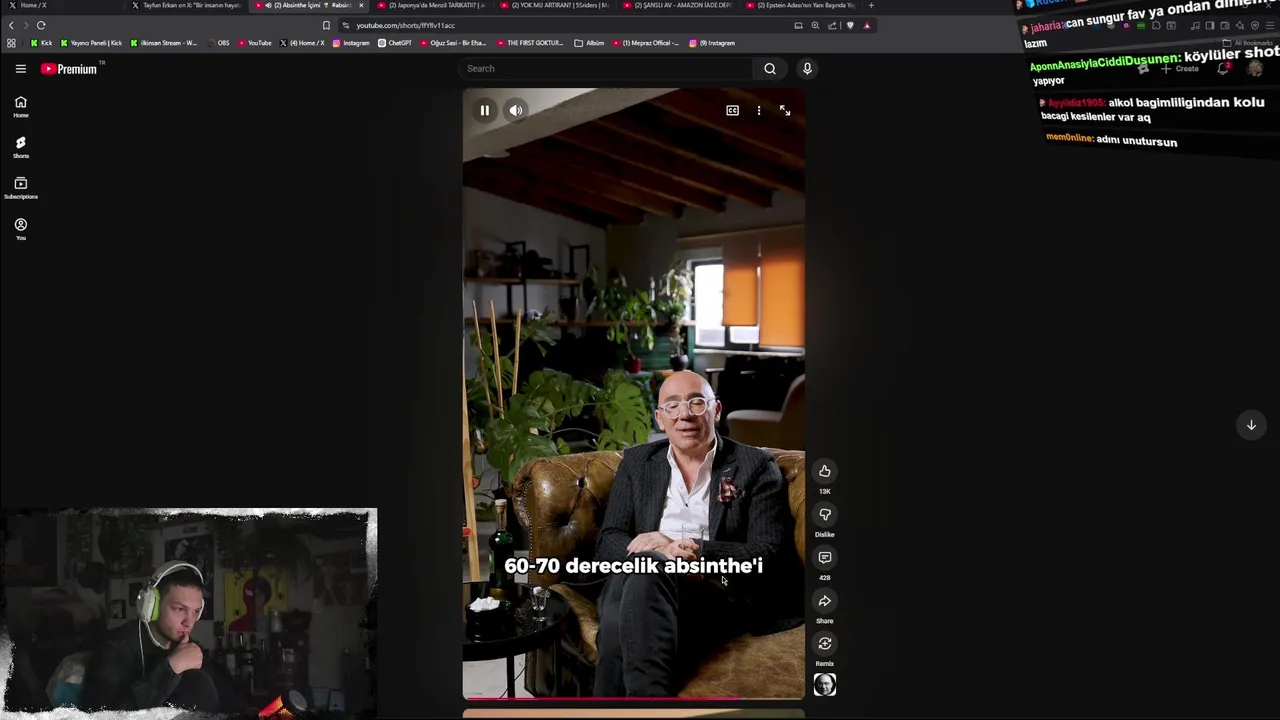
Task: Switch to Tayfun Erkan on X tab
Action: (188, 5)
